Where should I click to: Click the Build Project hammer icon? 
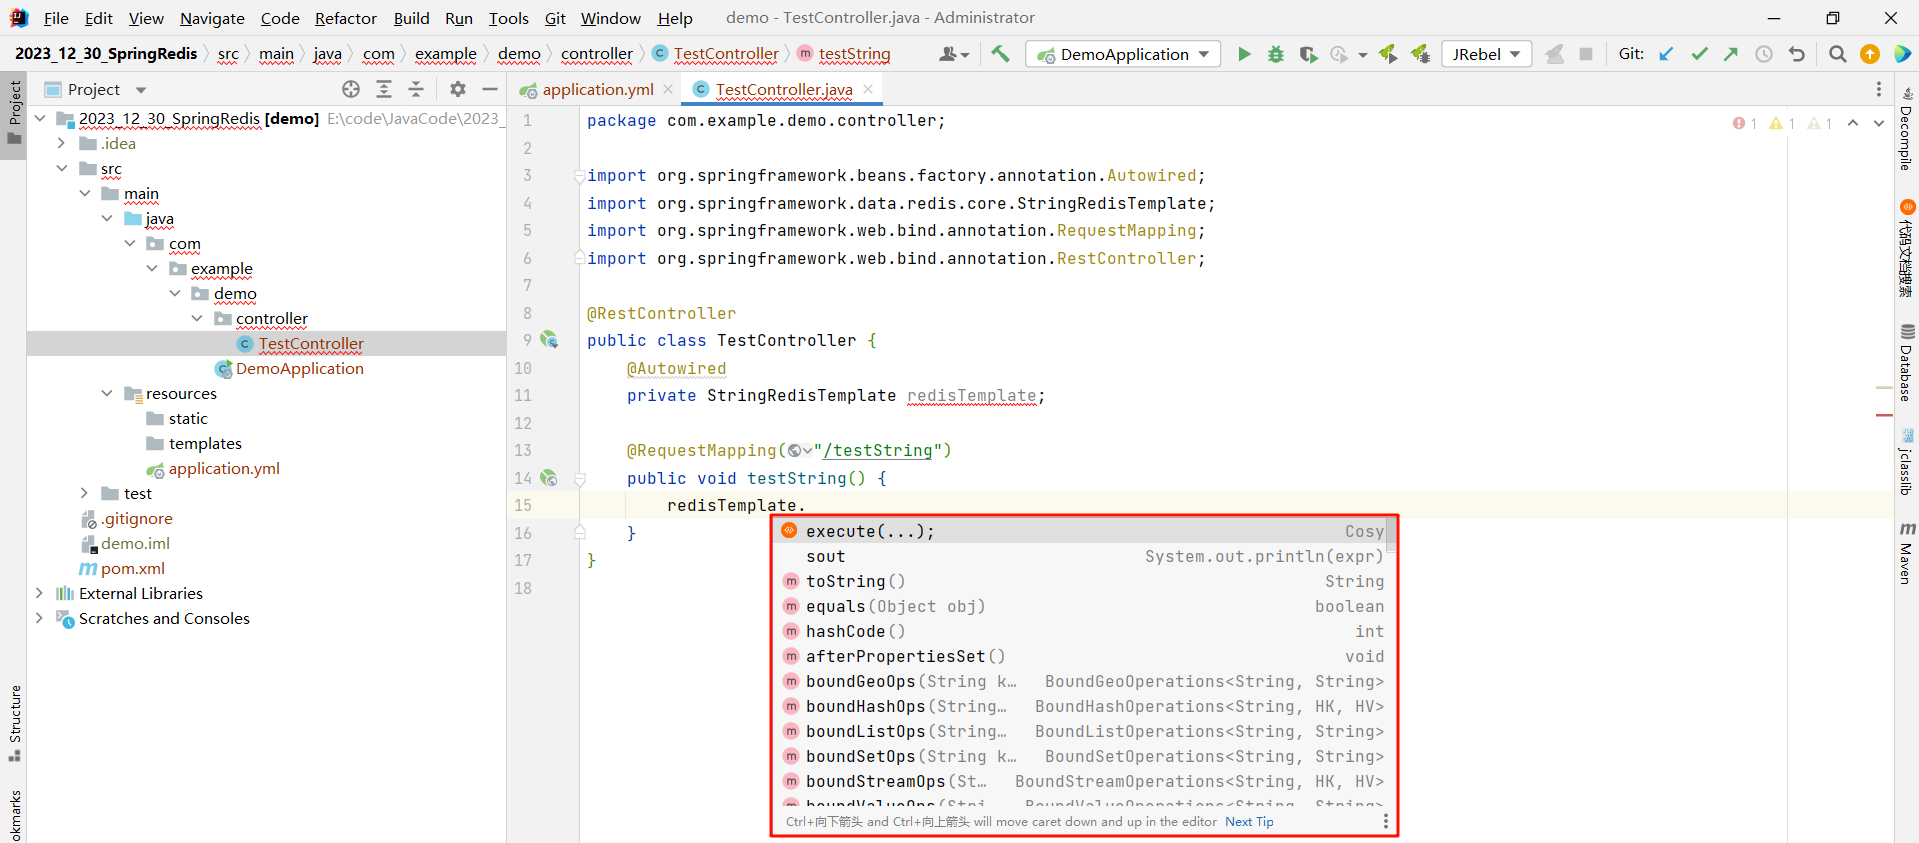(1001, 54)
